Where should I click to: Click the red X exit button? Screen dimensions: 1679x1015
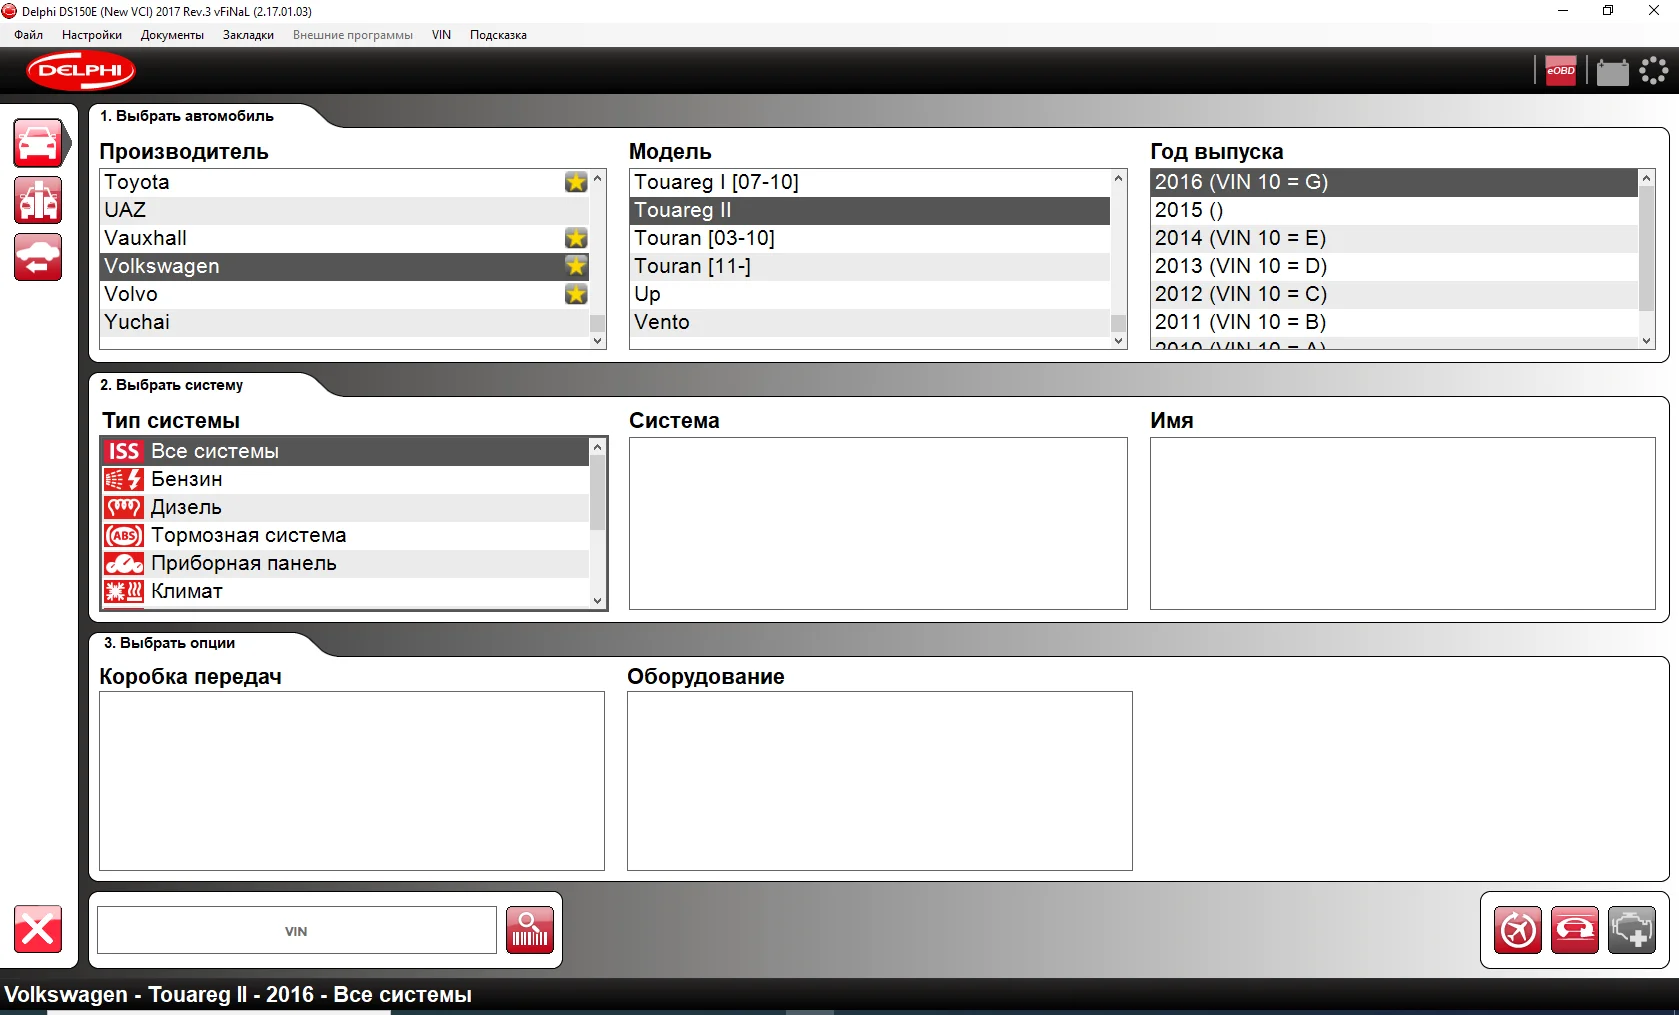(x=38, y=930)
